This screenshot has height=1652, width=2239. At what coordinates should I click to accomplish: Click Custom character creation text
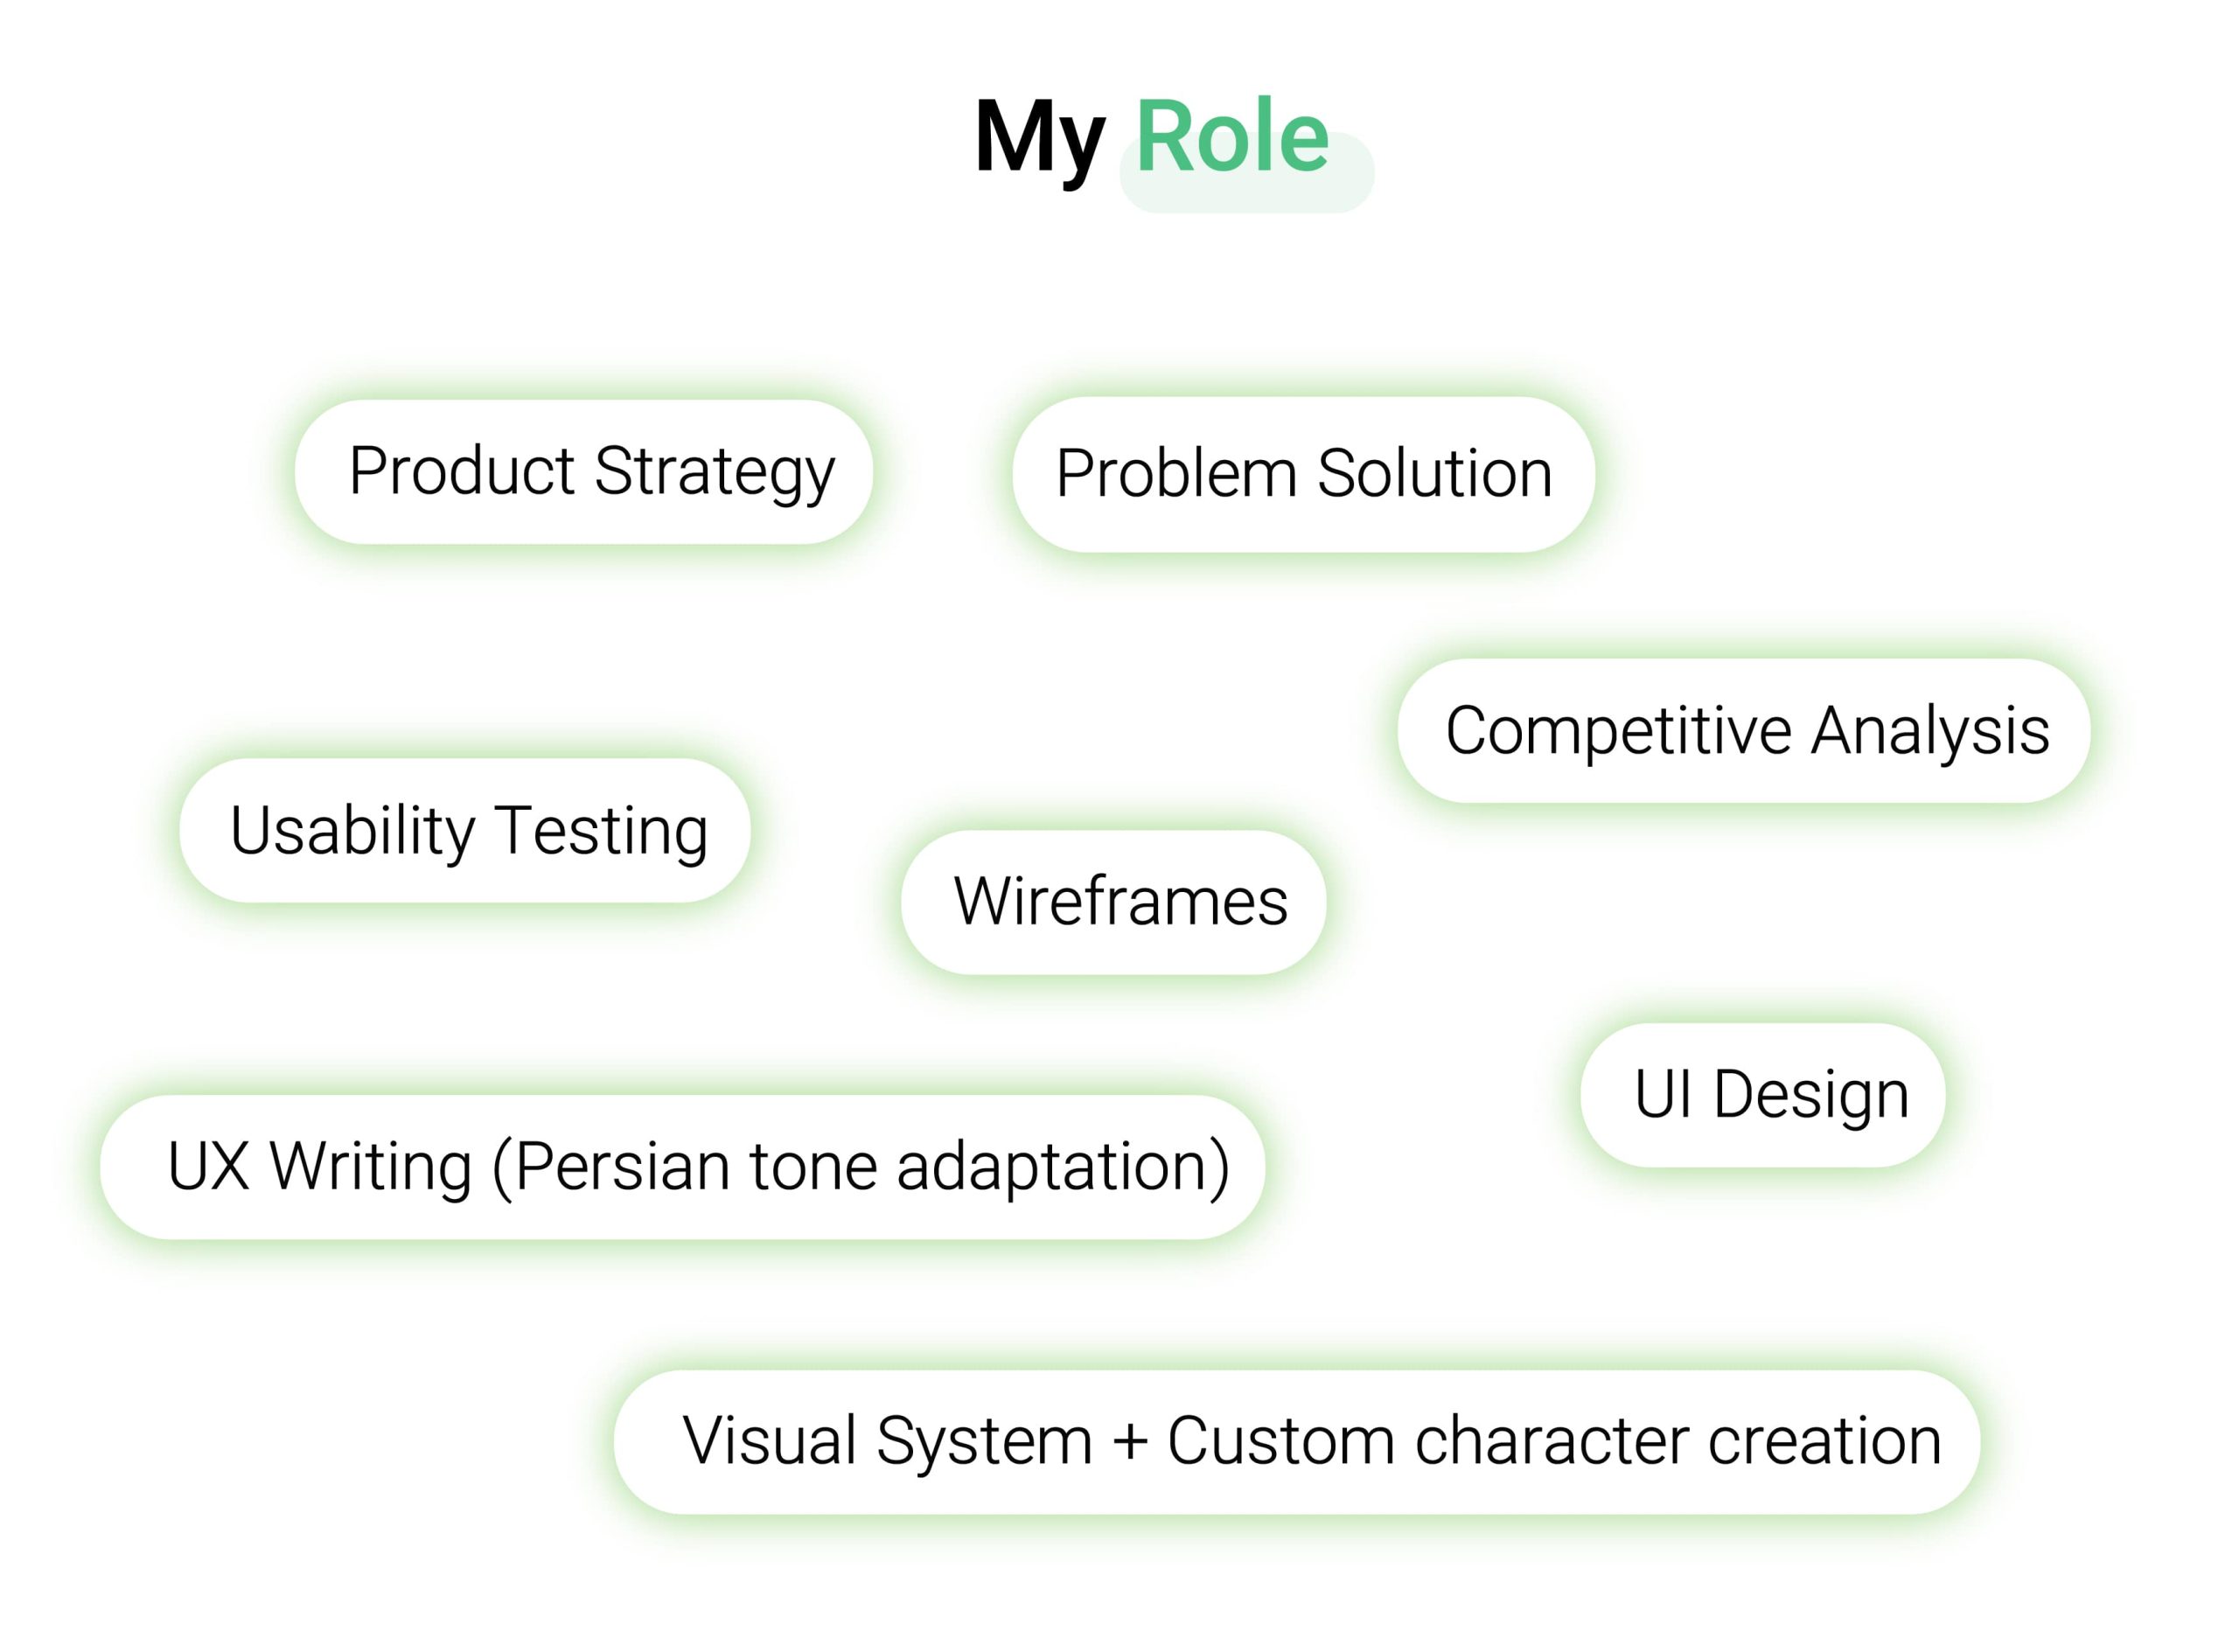tap(1555, 1442)
